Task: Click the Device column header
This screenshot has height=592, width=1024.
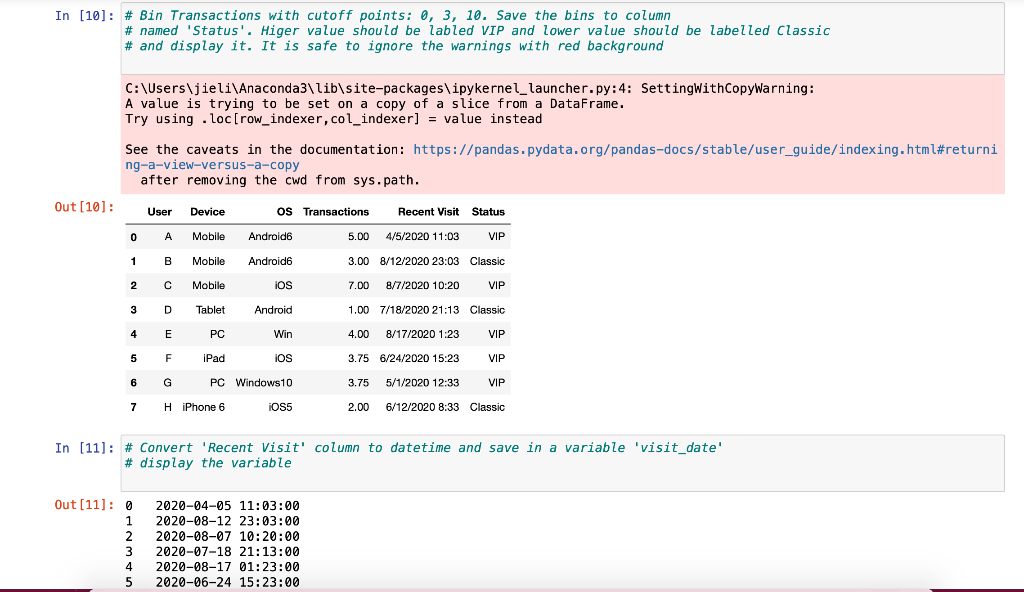Action: coord(206,212)
